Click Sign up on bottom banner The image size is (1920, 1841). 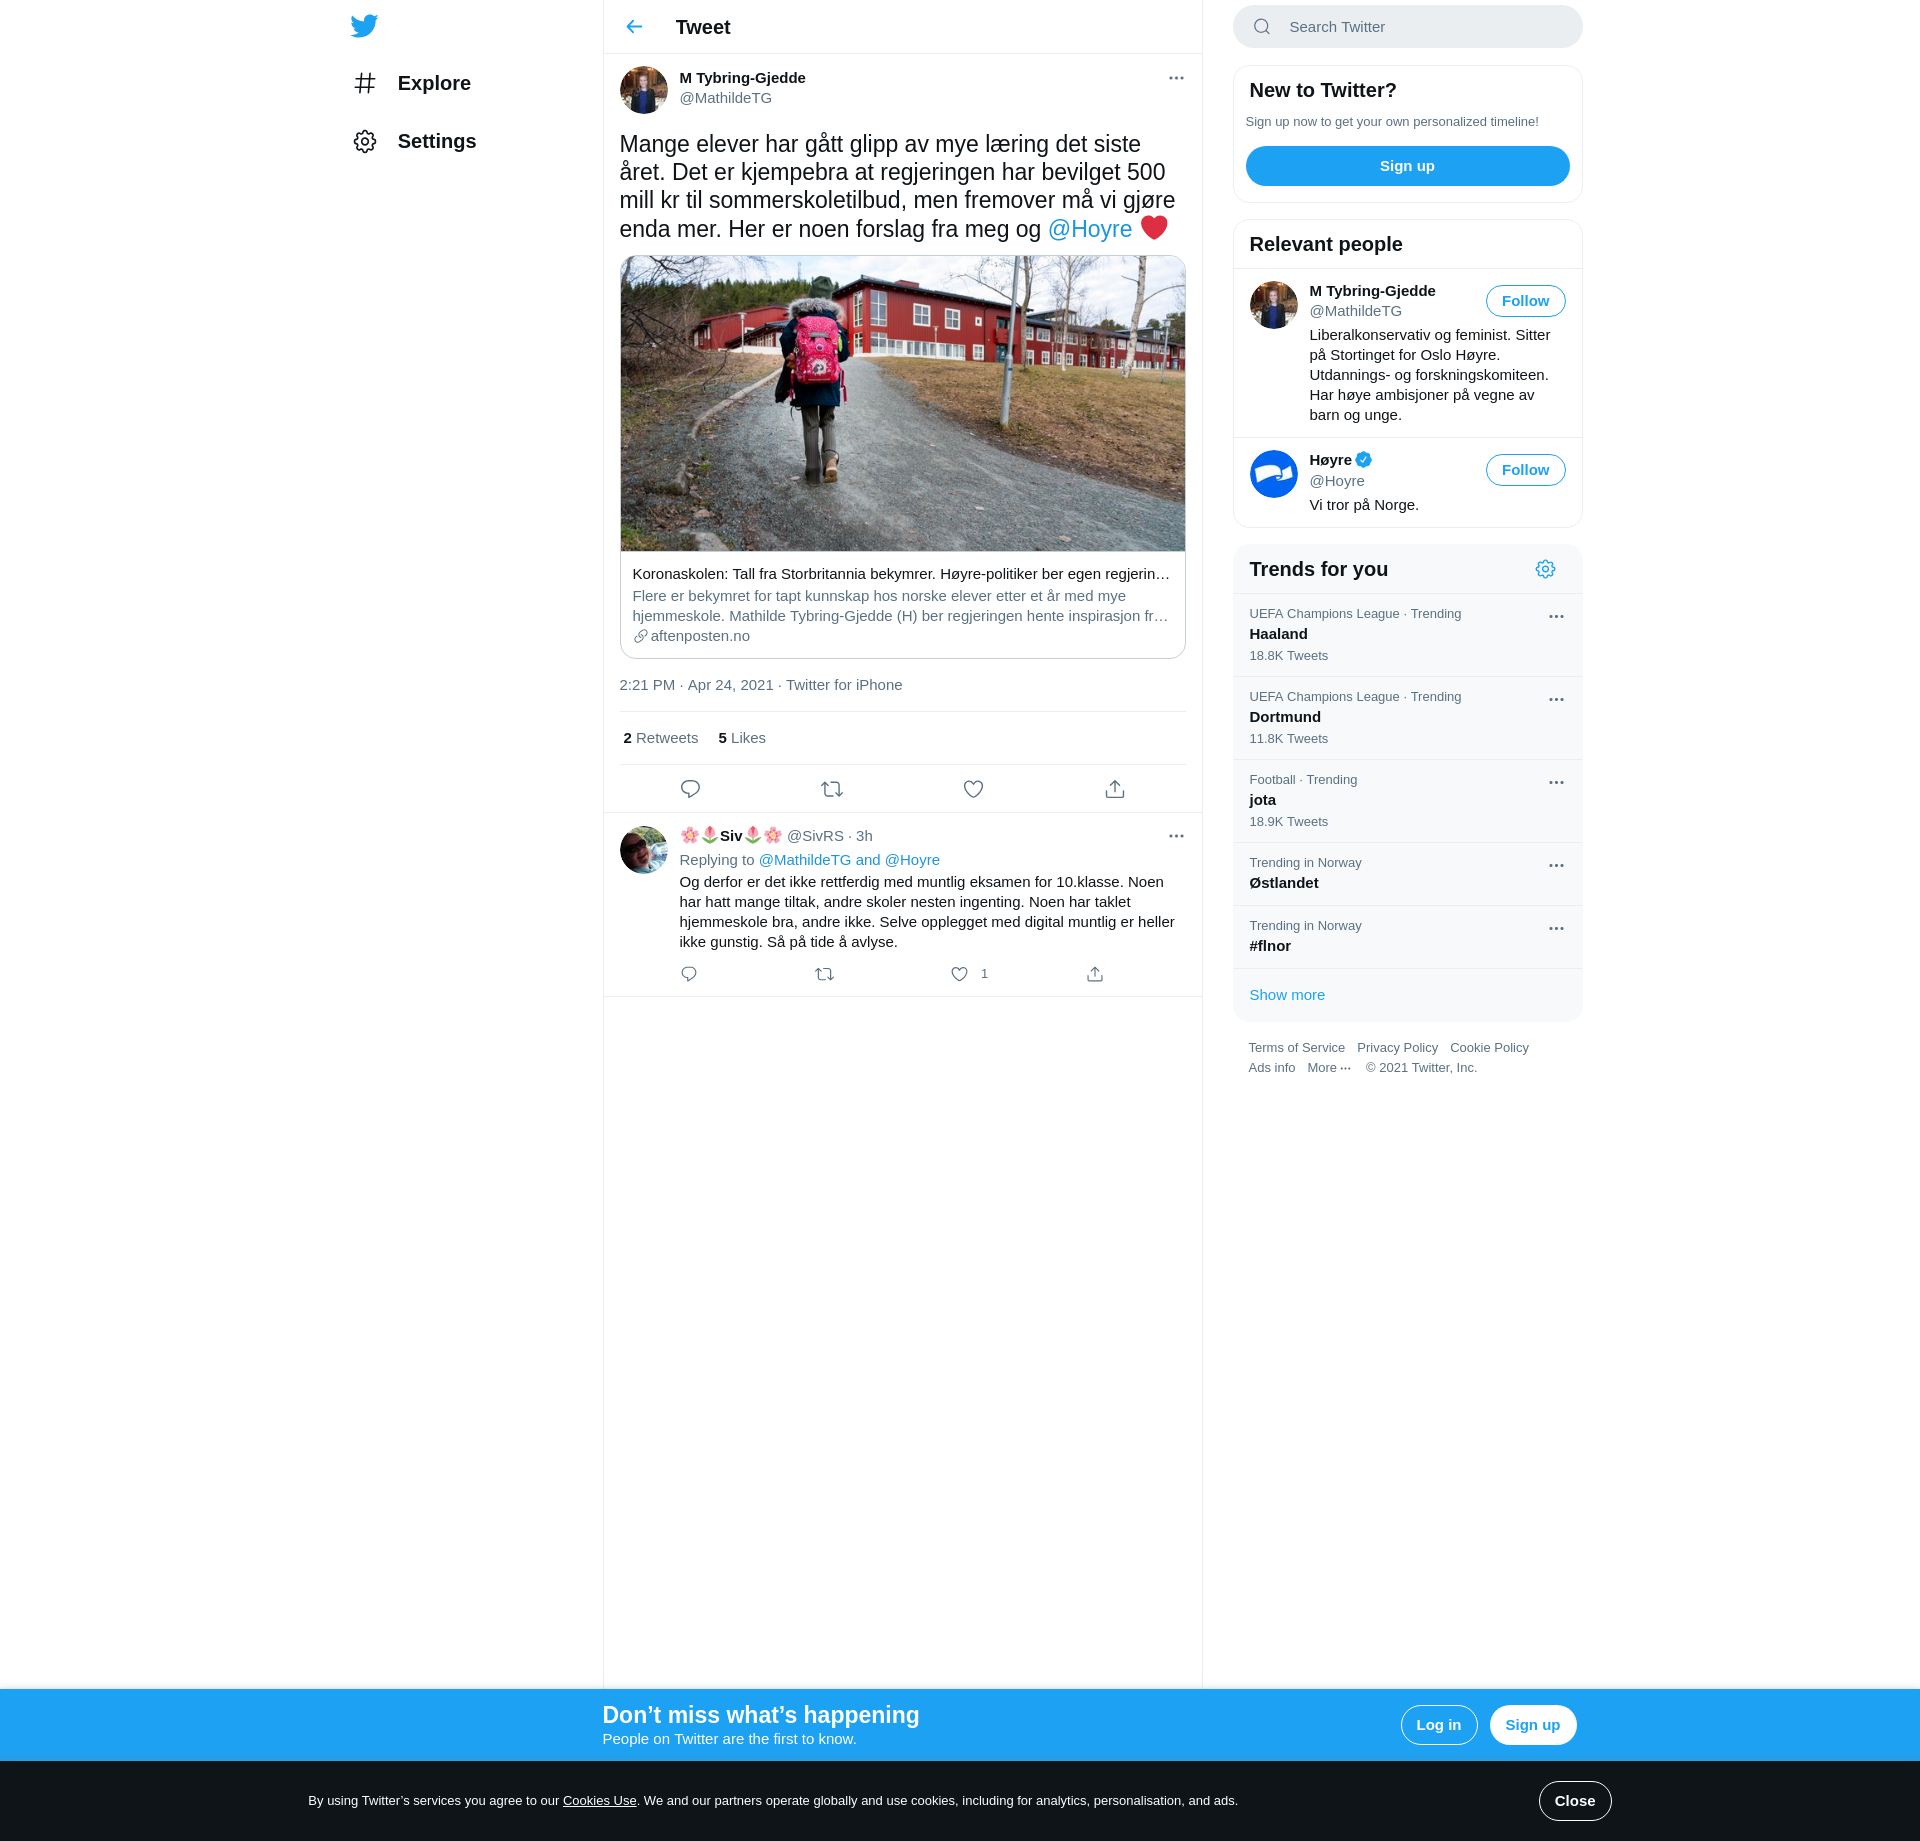[x=1532, y=1725]
